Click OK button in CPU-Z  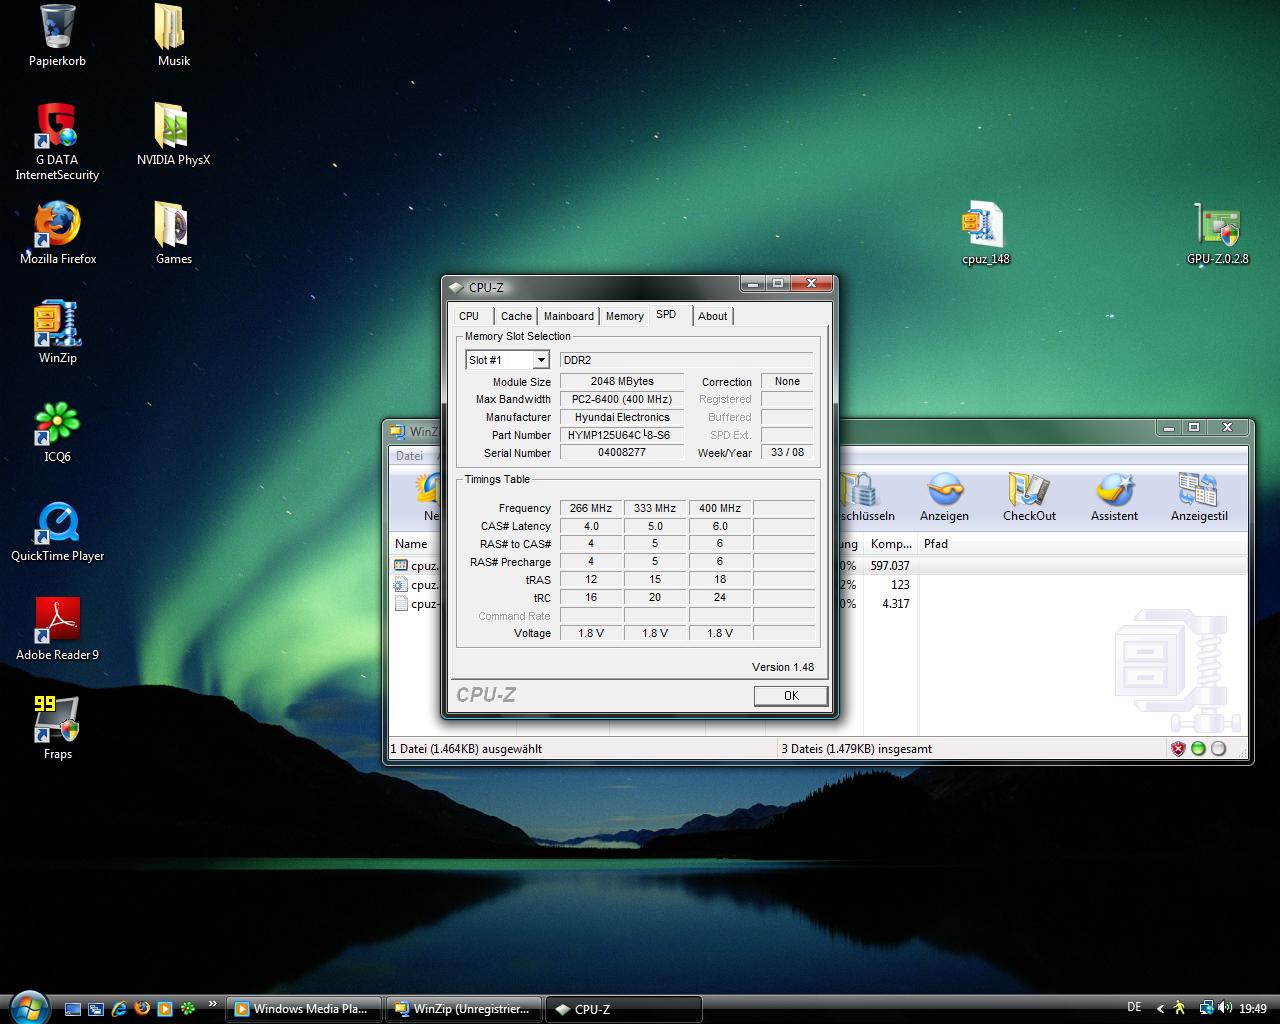(791, 696)
